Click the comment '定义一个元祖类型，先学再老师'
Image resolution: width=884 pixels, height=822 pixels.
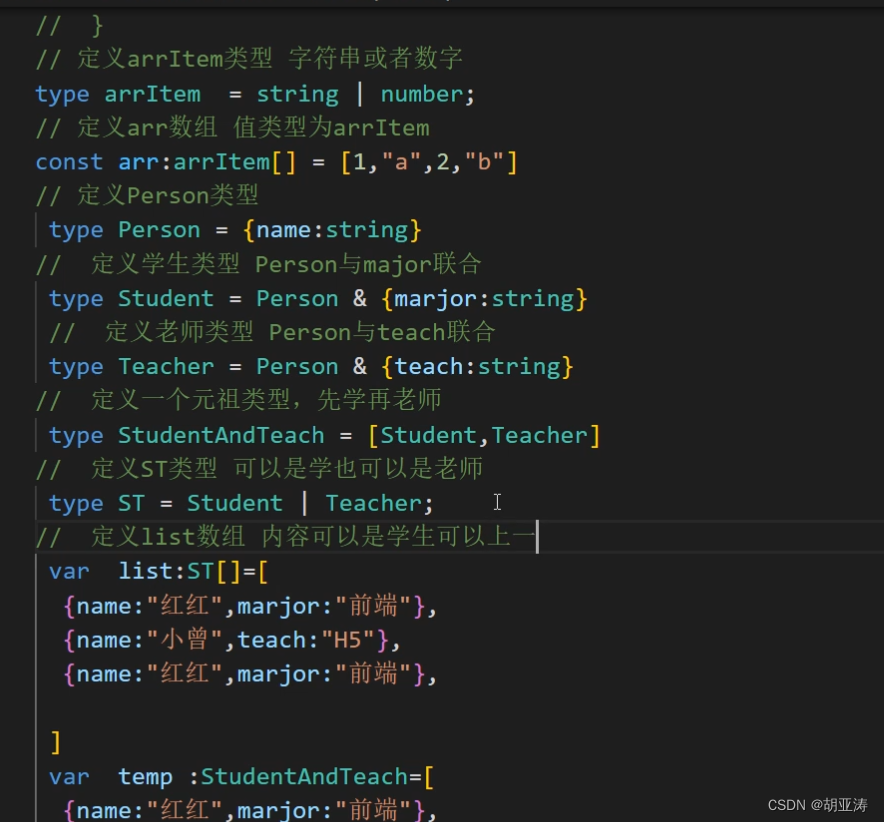pos(238,400)
